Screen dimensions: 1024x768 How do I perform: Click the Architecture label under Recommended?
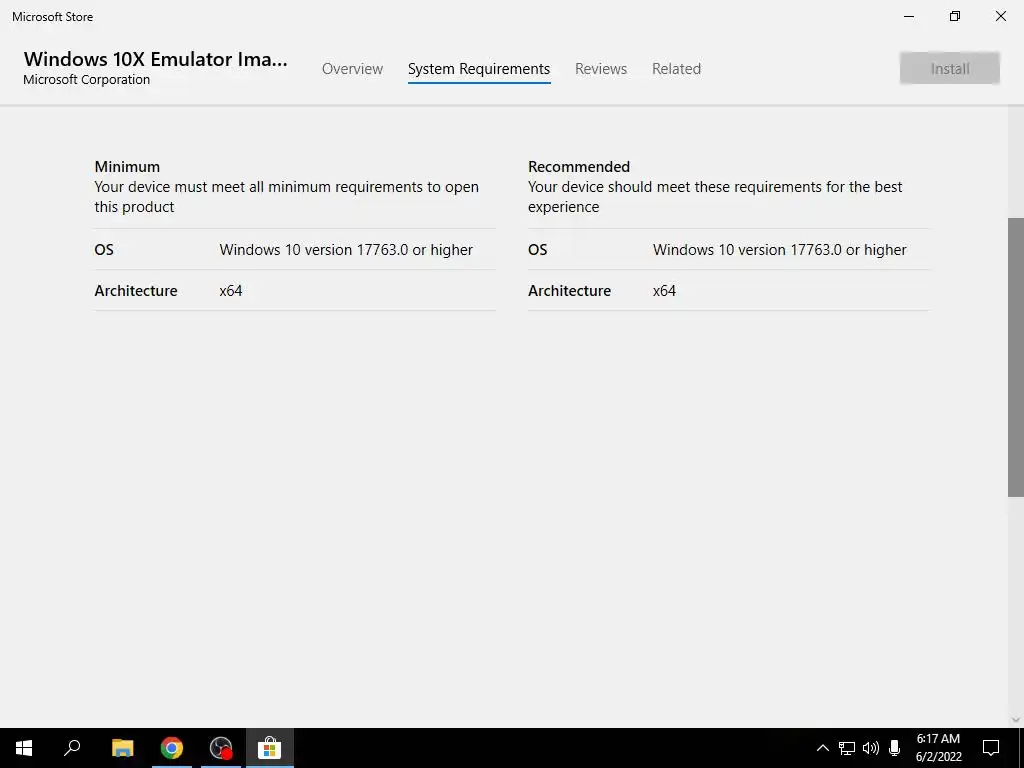569,291
